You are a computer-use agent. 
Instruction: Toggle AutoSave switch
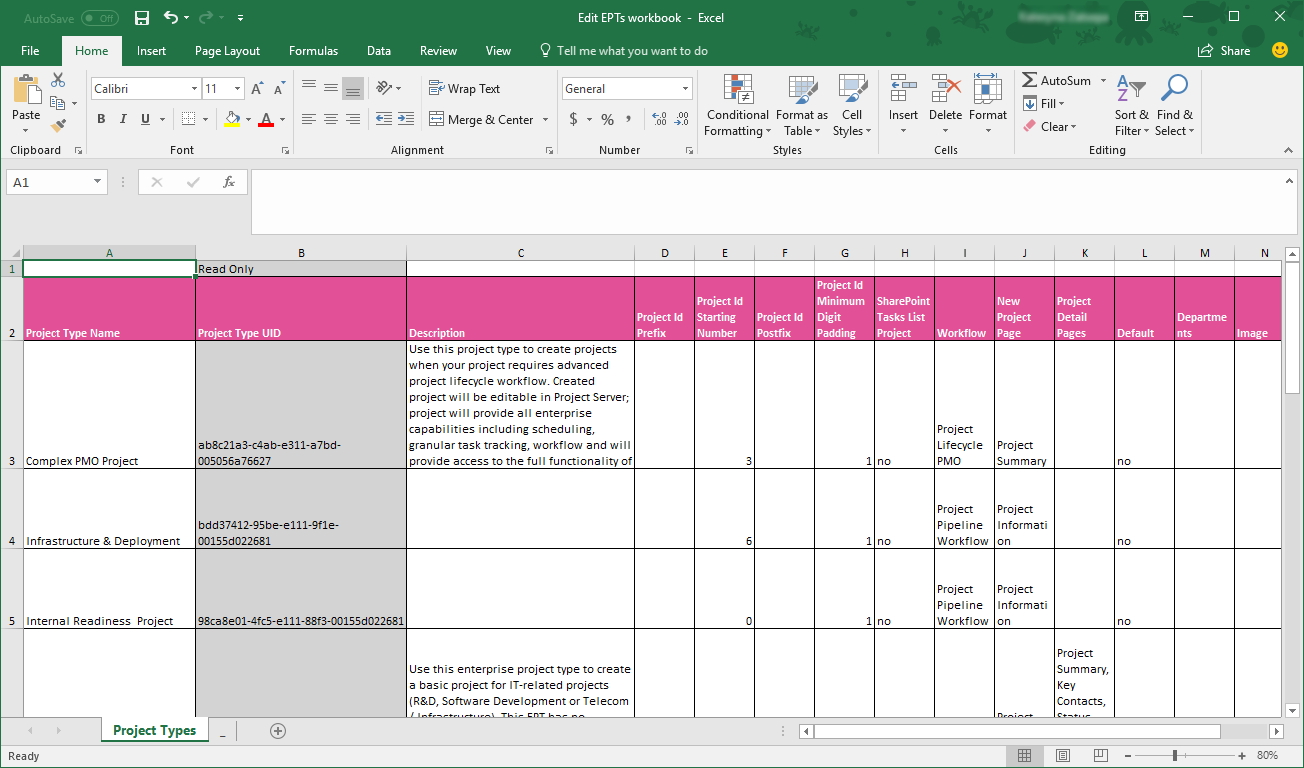tap(99, 18)
